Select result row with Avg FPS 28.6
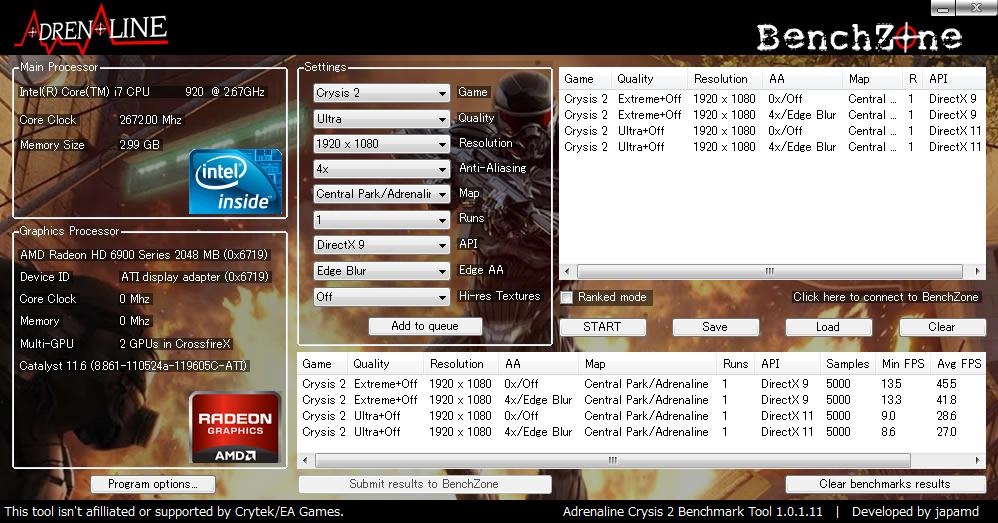This screenshot has height=523, width=998. click(x=642, y=415)
